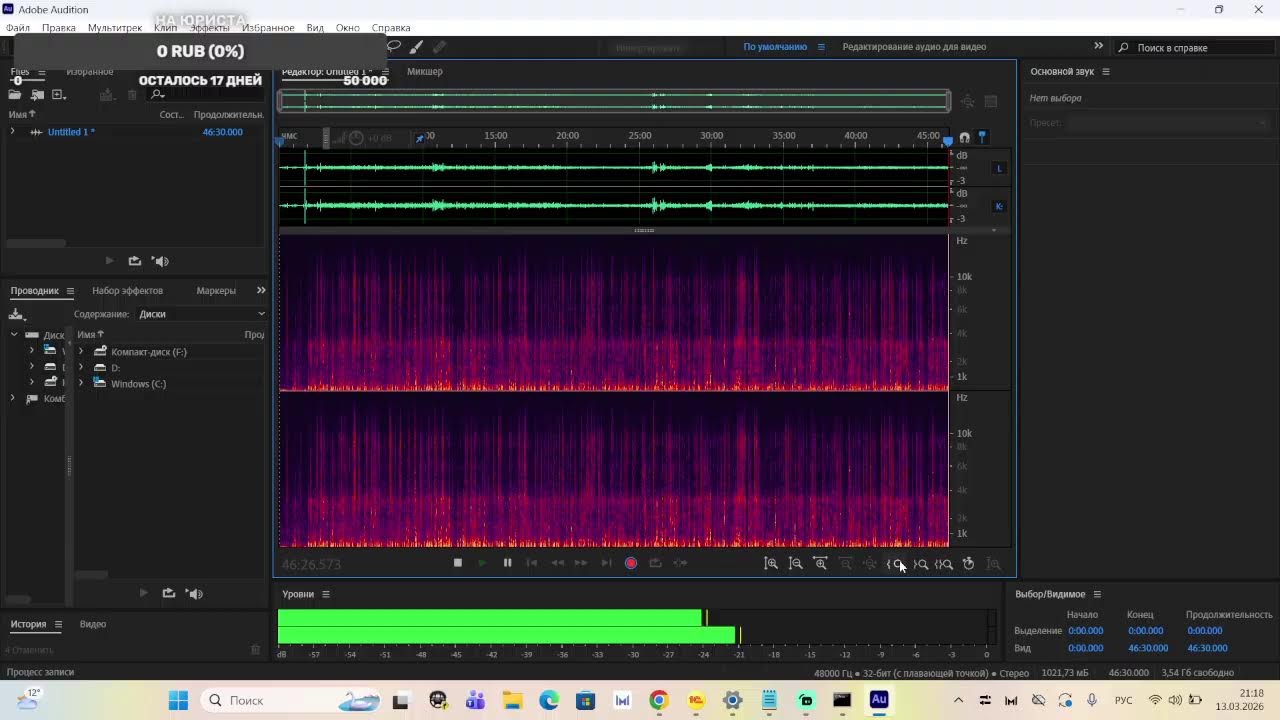Switch to the Микшер tab
1280x720 pixels.
pos(425,72)
